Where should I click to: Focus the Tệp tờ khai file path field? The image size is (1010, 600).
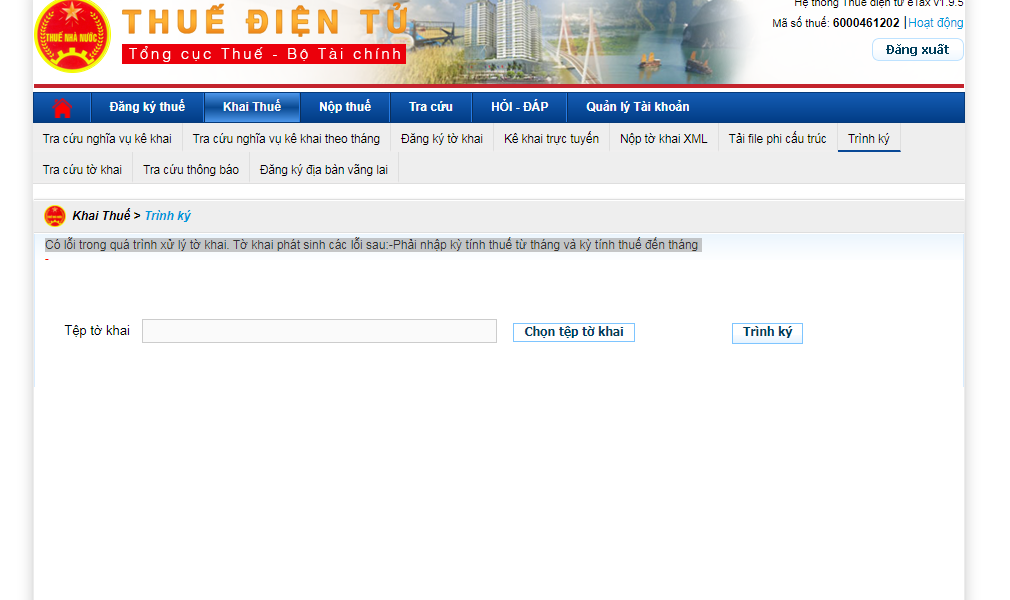click(319, 331)
